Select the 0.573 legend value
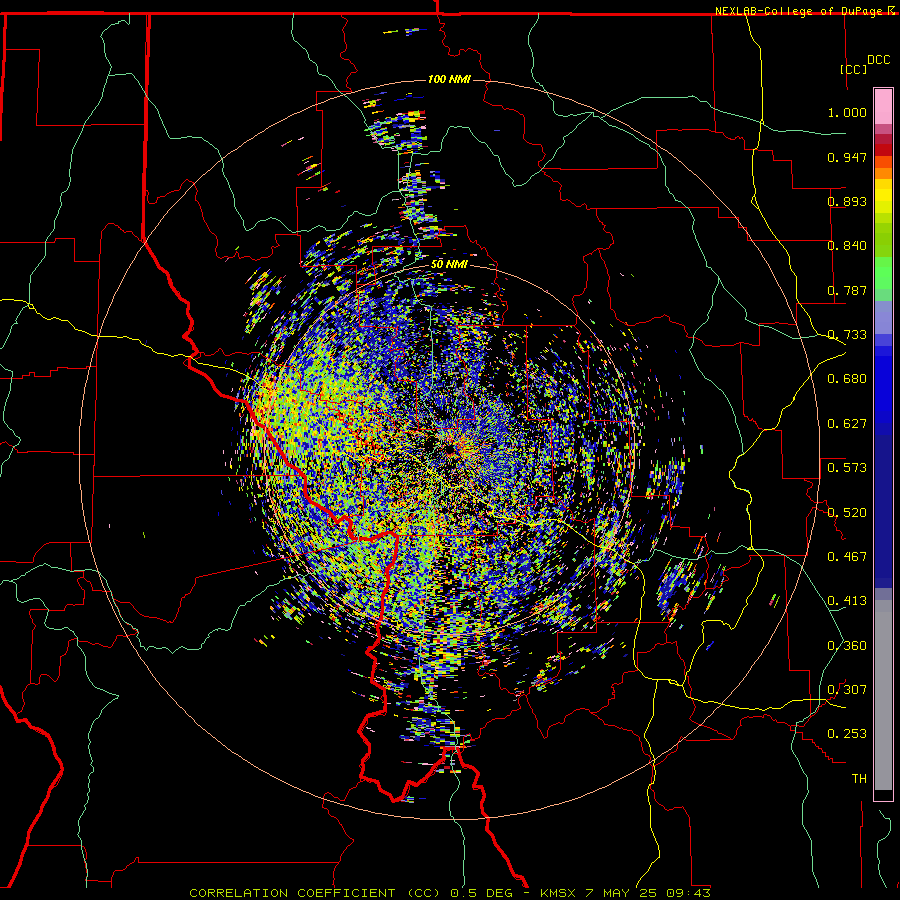 click(x=847, y=468)
